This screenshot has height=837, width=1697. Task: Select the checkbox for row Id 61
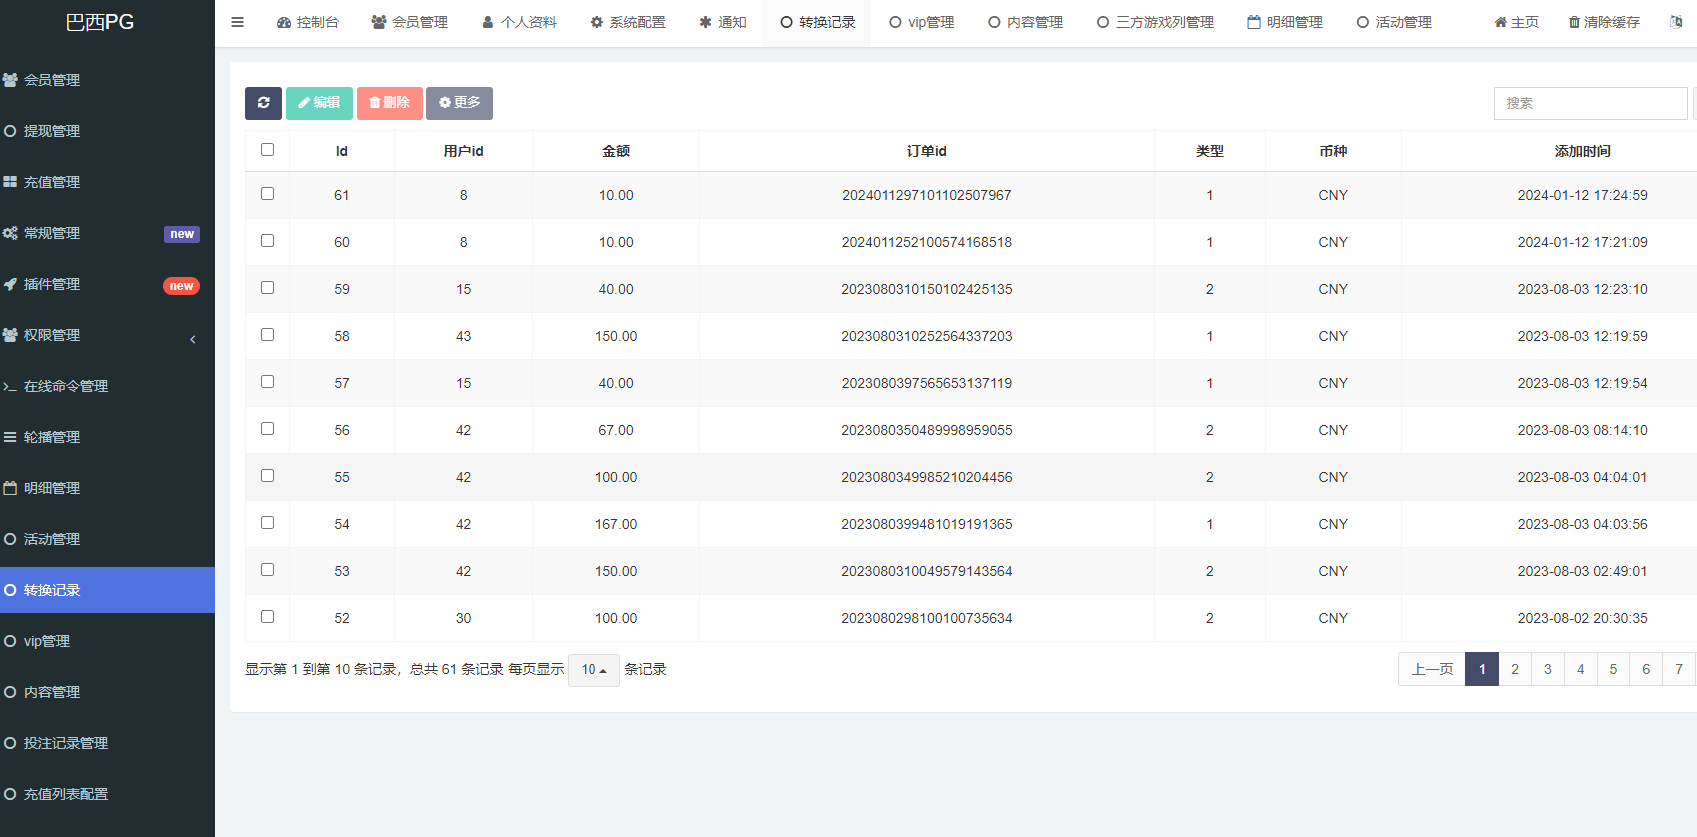click(x=267, y=194)
